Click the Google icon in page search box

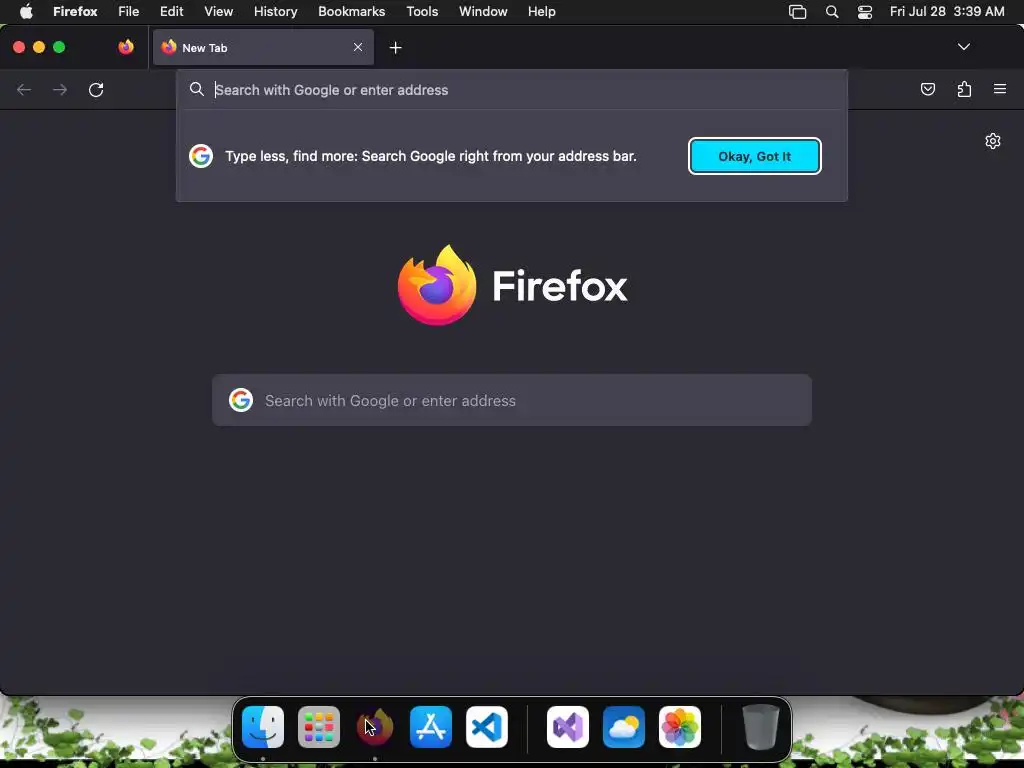point(241,400)
